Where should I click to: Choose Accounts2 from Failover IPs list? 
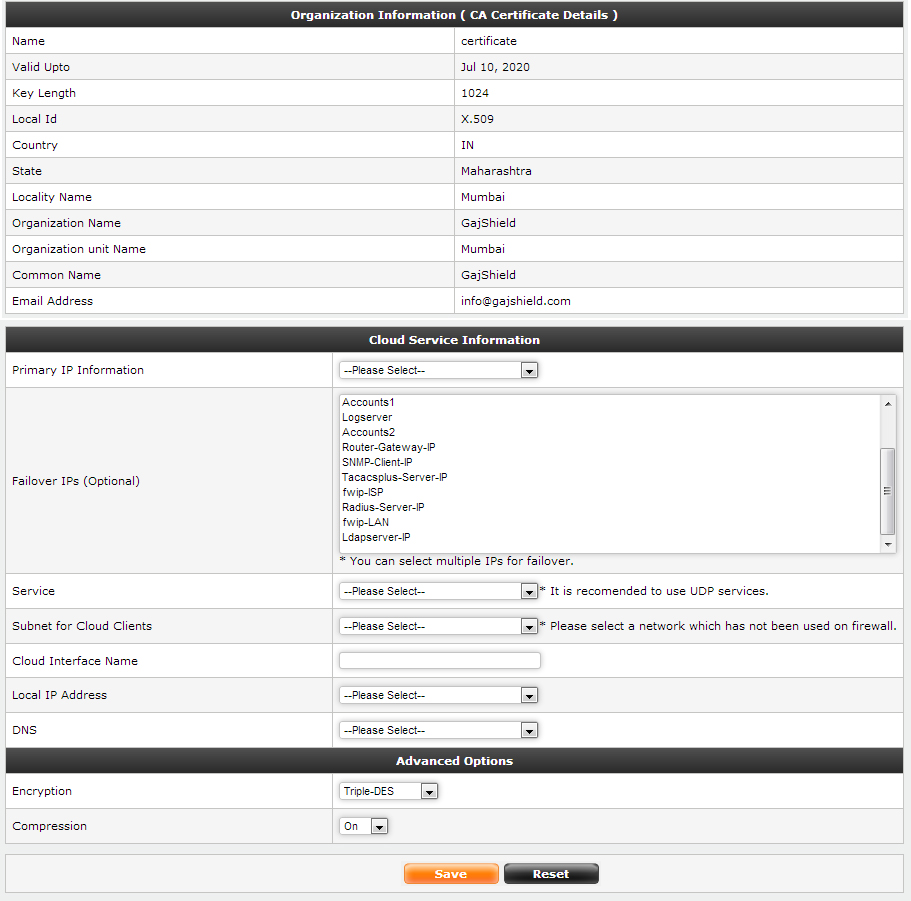[368, 432]
